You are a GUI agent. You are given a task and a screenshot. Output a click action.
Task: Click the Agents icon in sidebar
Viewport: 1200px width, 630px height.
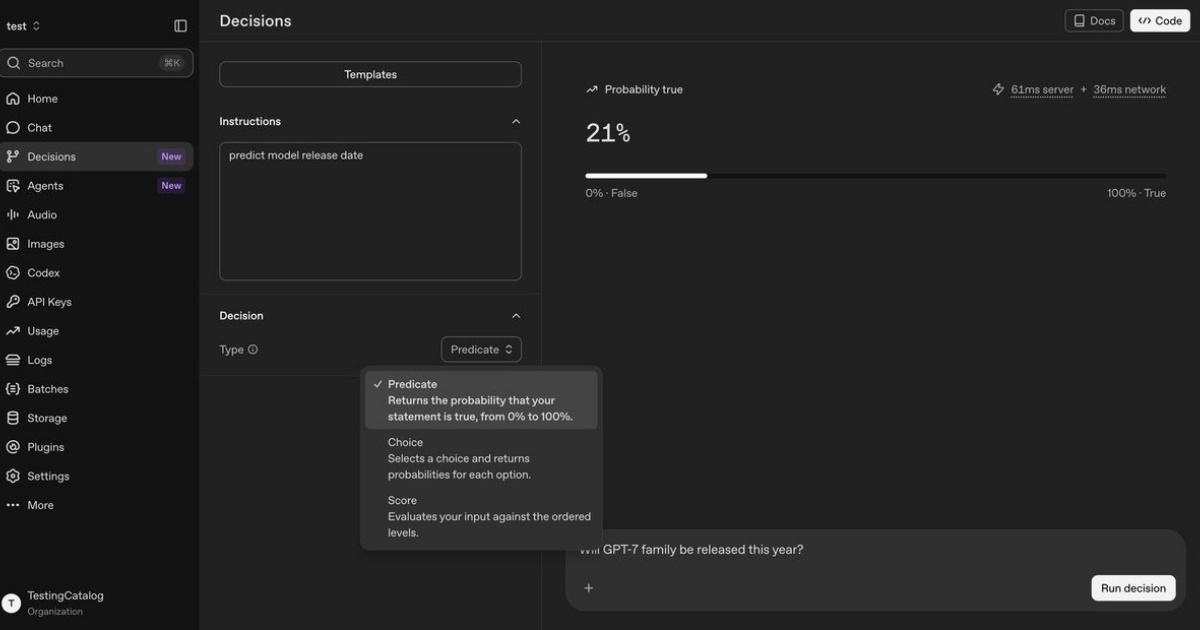coord(13,186)
